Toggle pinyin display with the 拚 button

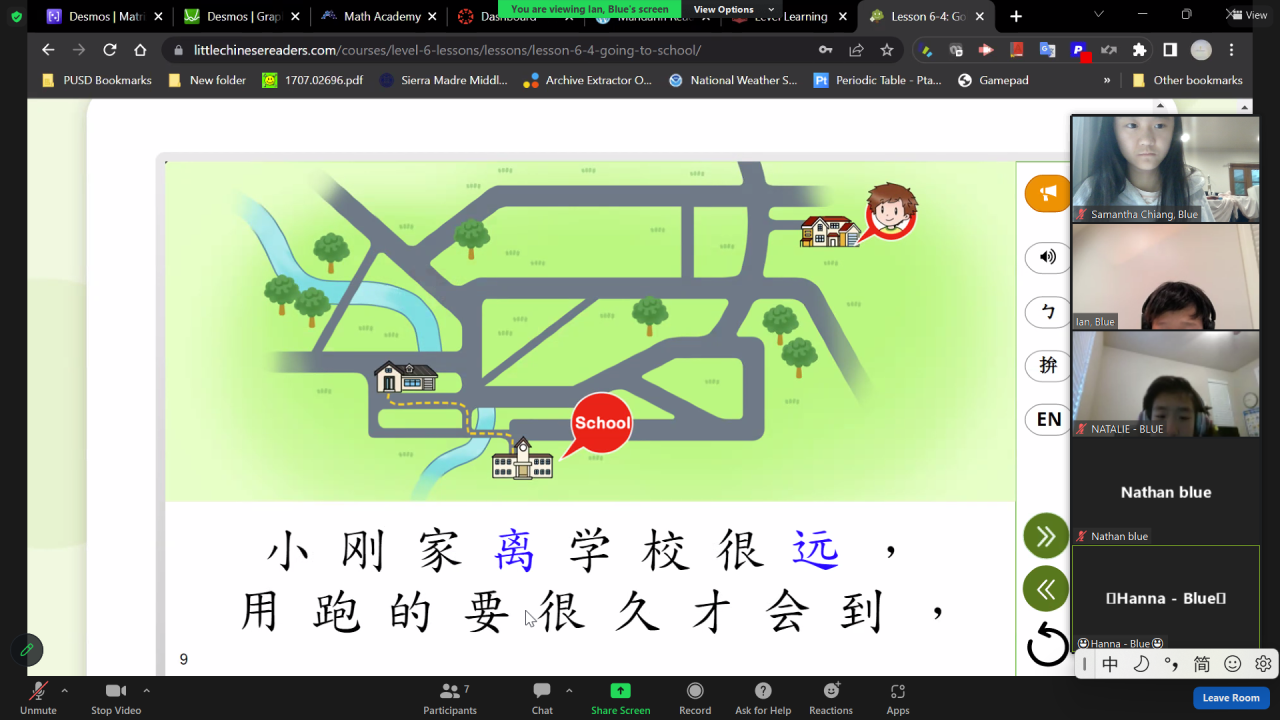[1047, 366]
